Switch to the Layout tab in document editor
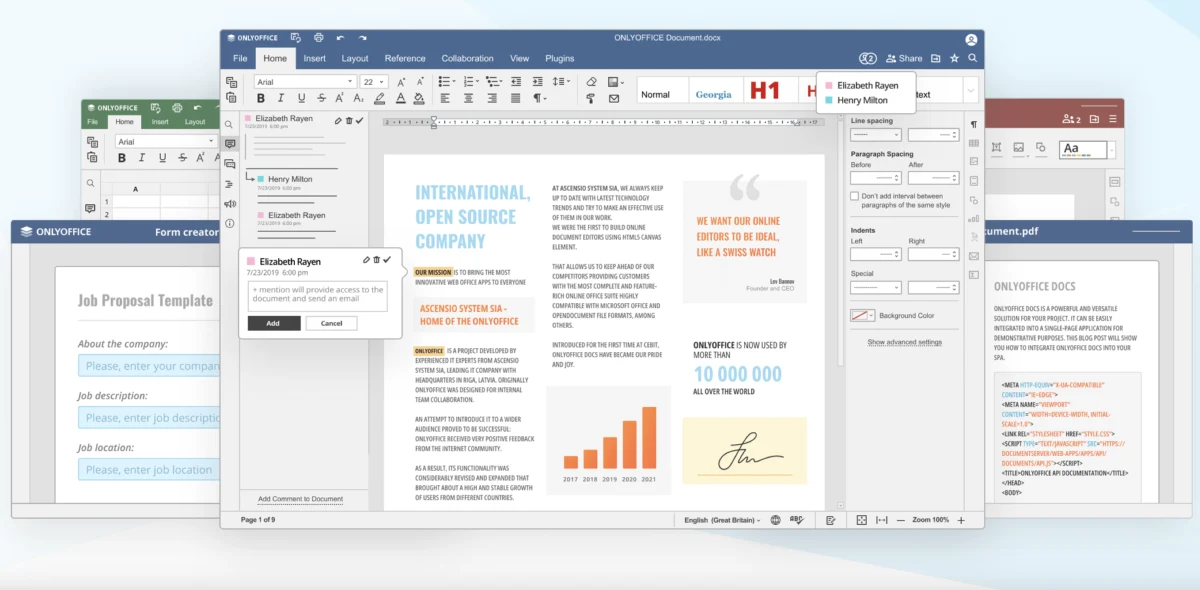This screenshot has height=590, width=1200. point(355,58)
